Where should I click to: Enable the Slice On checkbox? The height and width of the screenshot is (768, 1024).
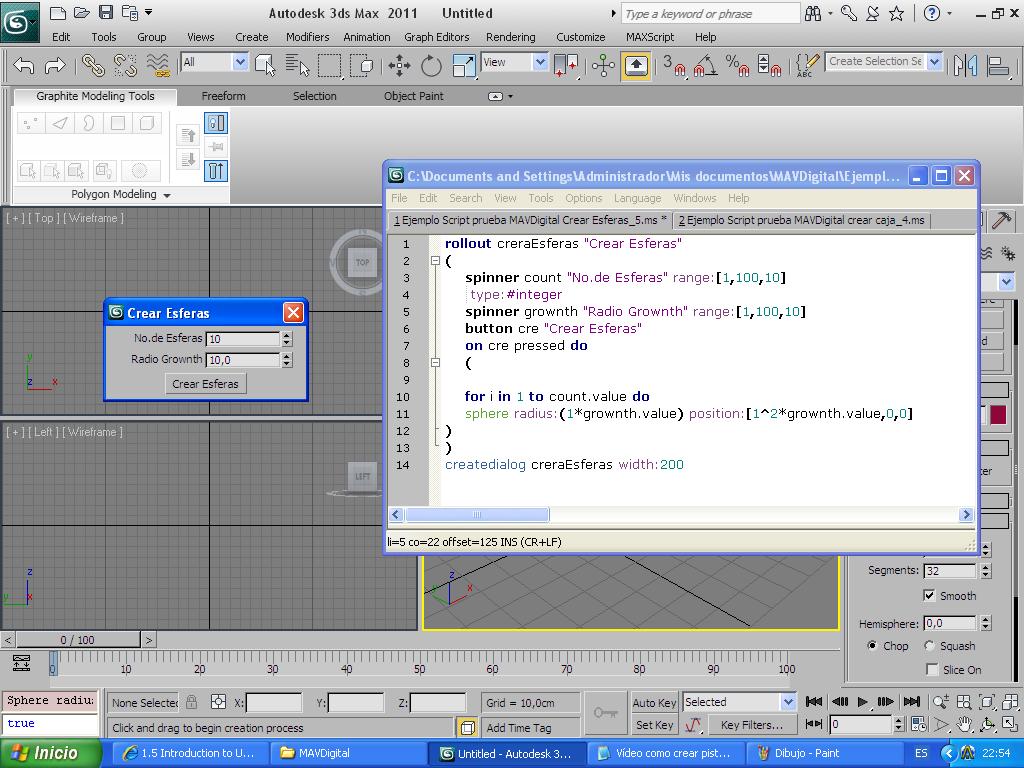[x=932, y=670]
